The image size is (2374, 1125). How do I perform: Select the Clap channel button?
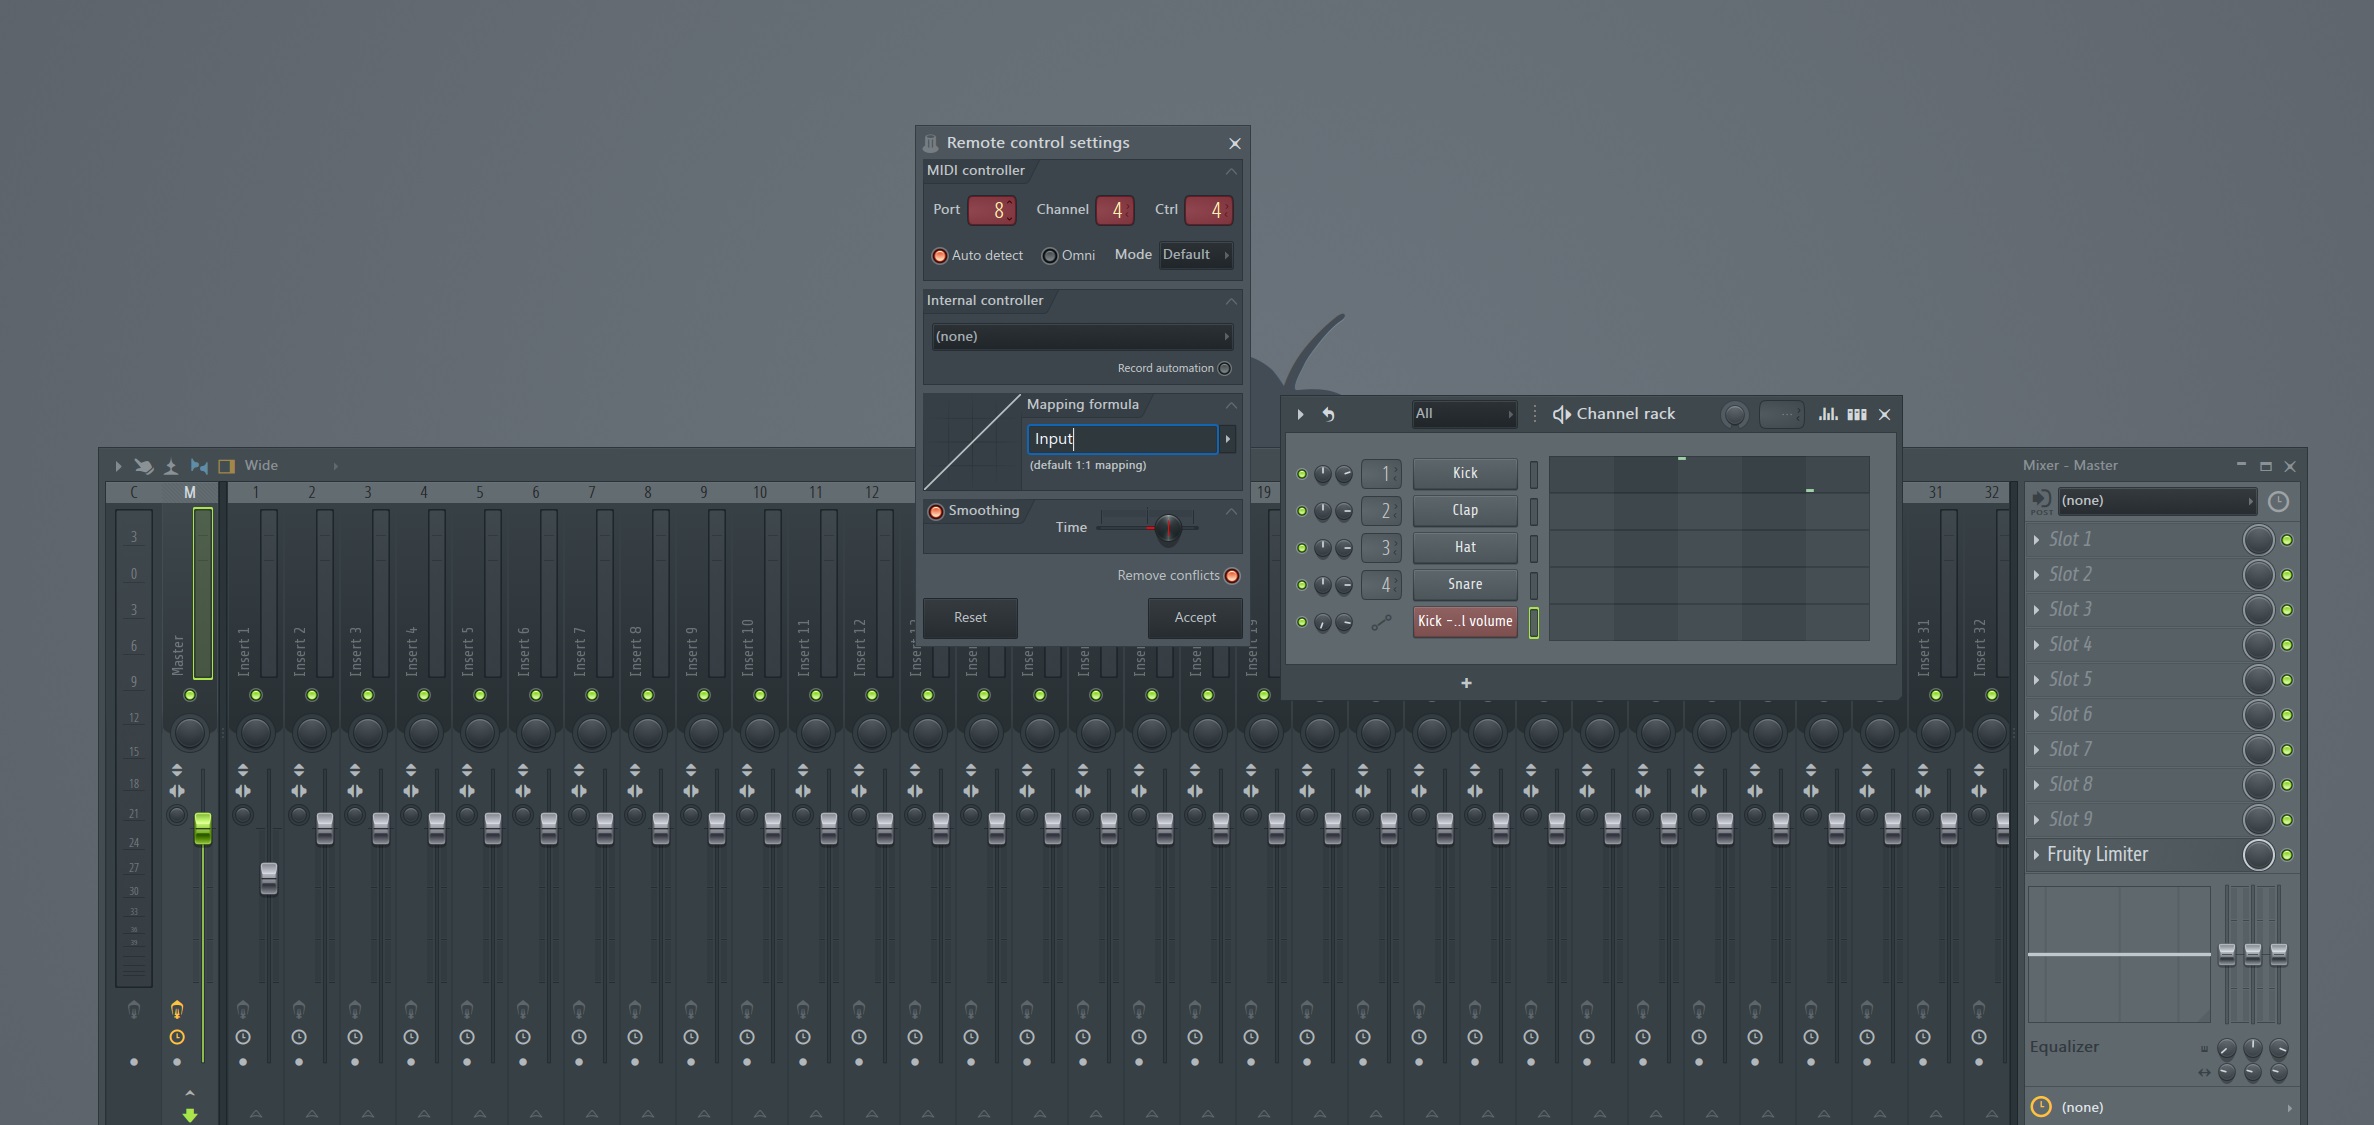click(x=1465, y=511)
